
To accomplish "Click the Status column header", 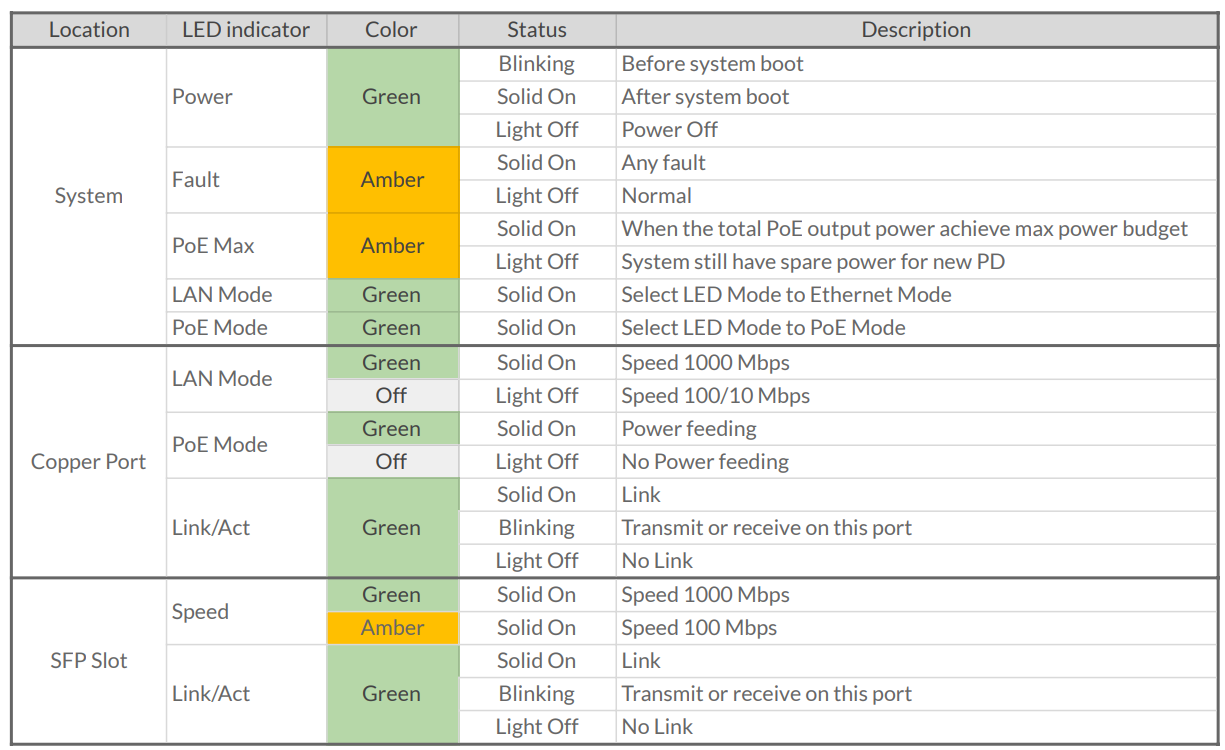I will [536, 30].
